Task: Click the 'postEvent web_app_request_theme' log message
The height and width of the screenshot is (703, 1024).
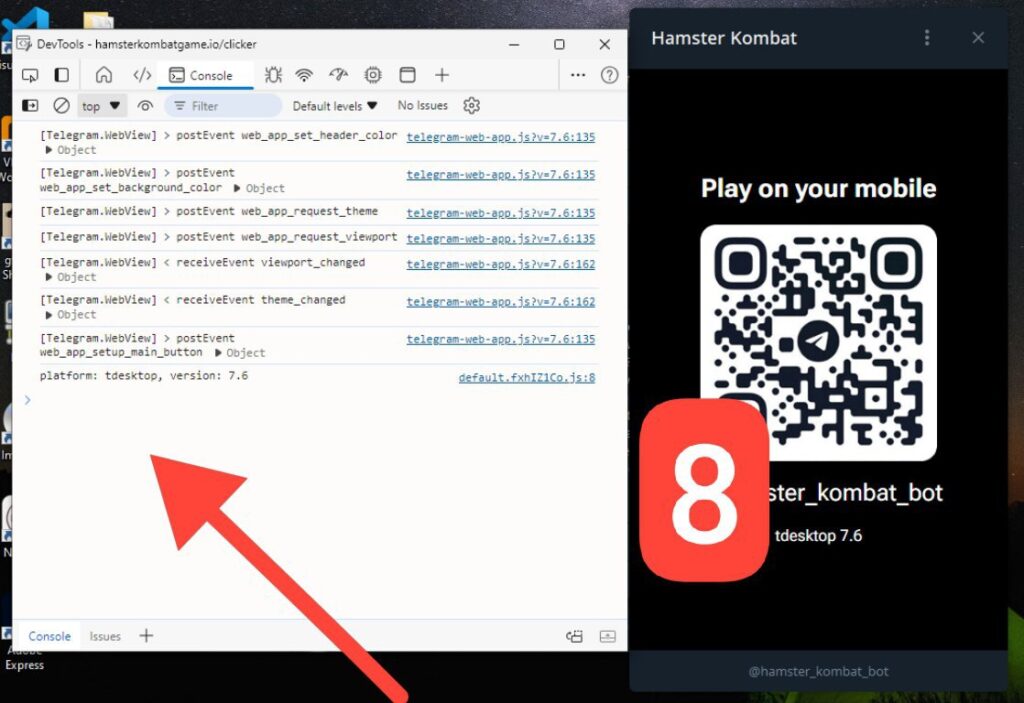Action: [277, 211]
